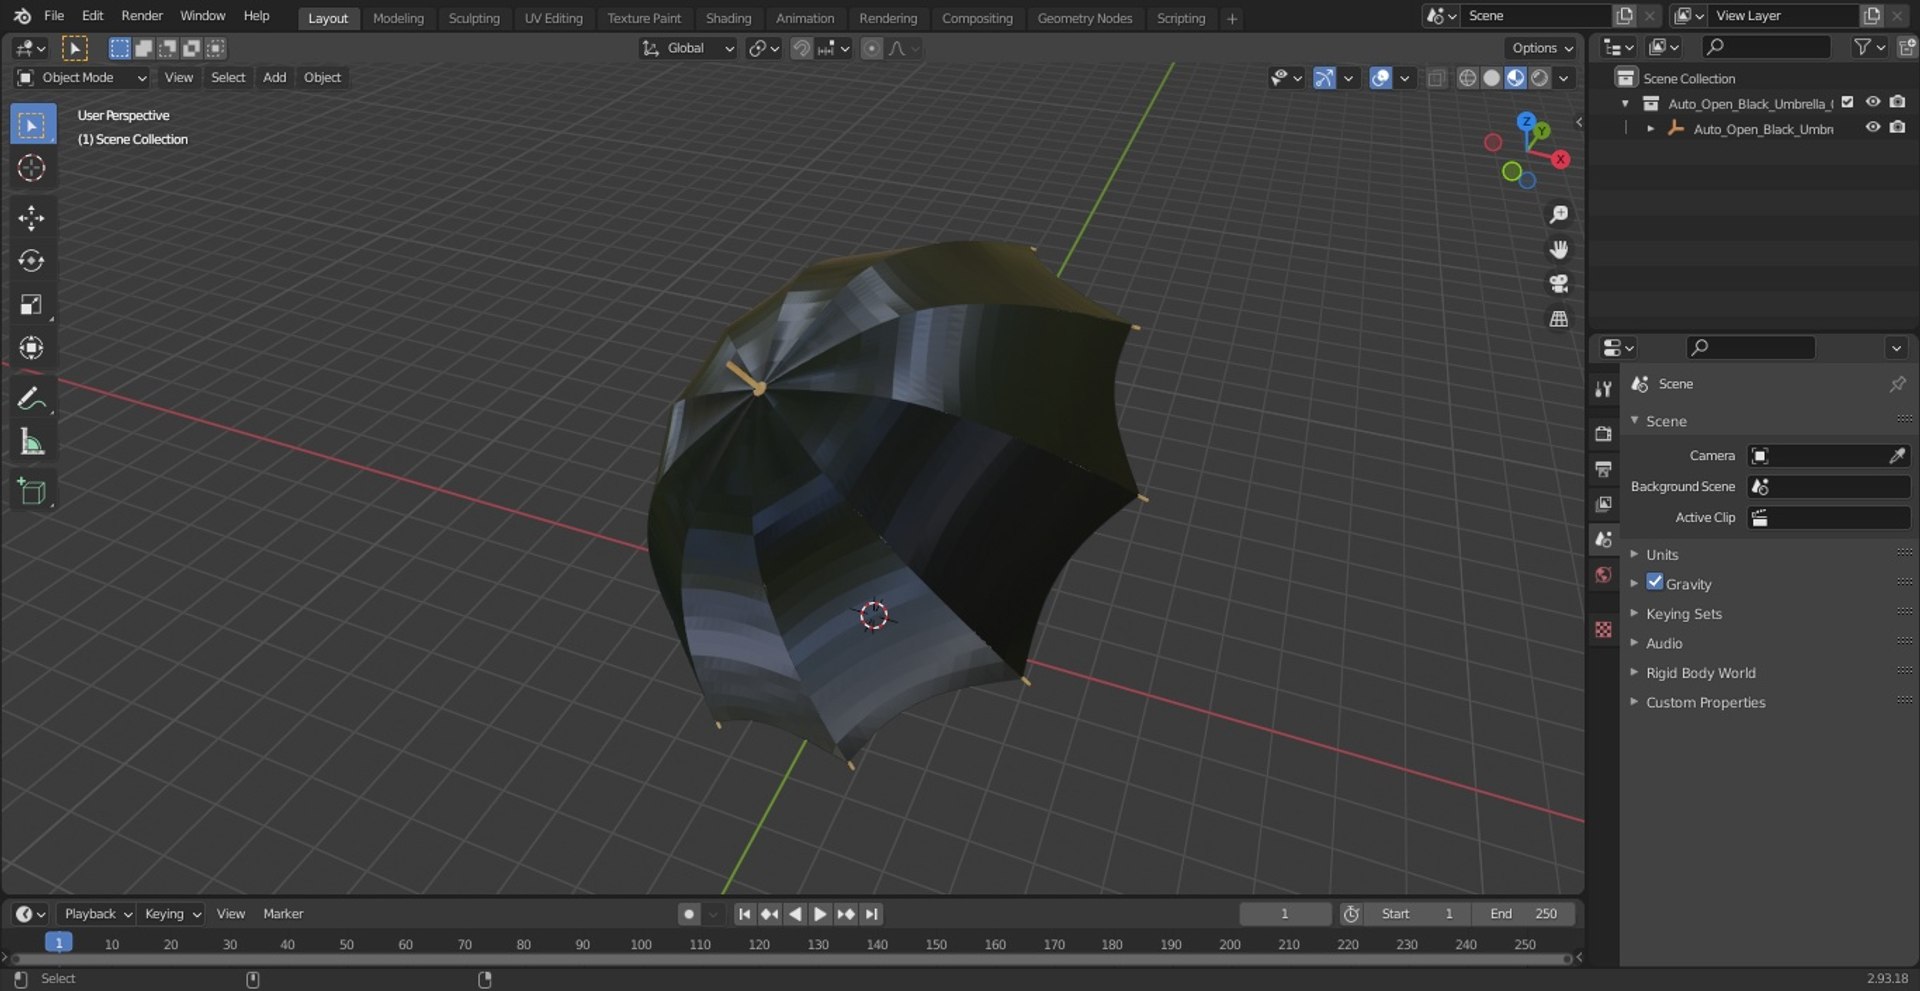Select the Scale tool
The height and width of the screenshot is (991, 1920).
pos(32,304)
